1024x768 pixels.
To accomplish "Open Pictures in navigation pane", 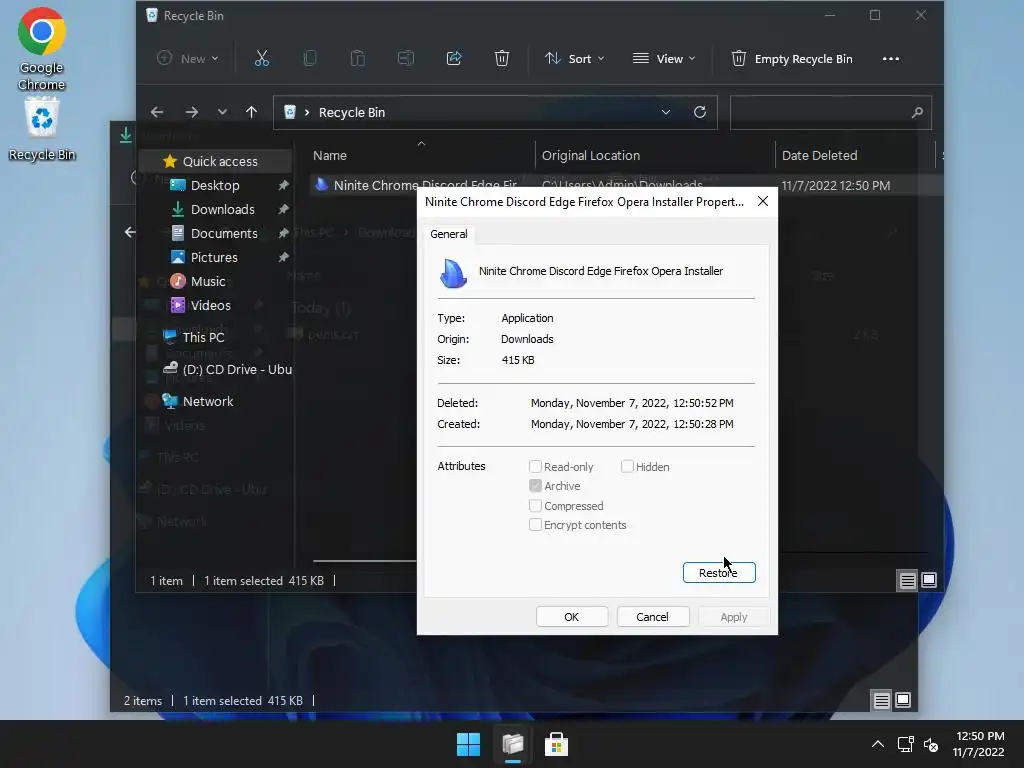I will 215,257.
